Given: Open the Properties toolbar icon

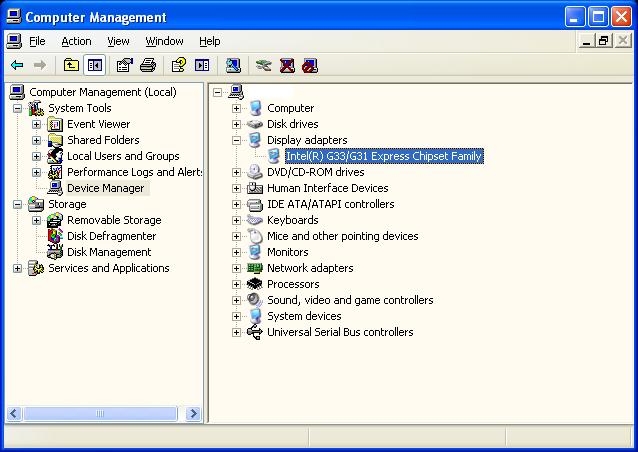Looking at the screenshot, I should pyautogui.click(x=125, y=65).
